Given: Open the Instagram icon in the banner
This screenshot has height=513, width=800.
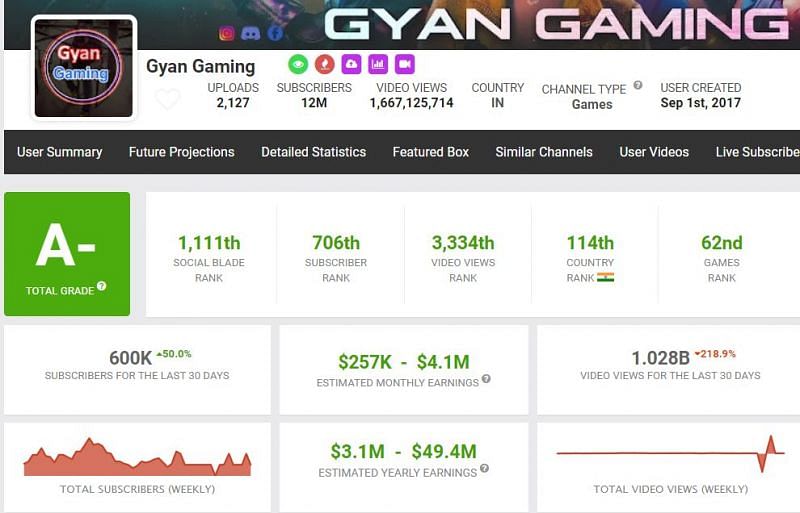Looking at the screenshot, I should [227, 34].
